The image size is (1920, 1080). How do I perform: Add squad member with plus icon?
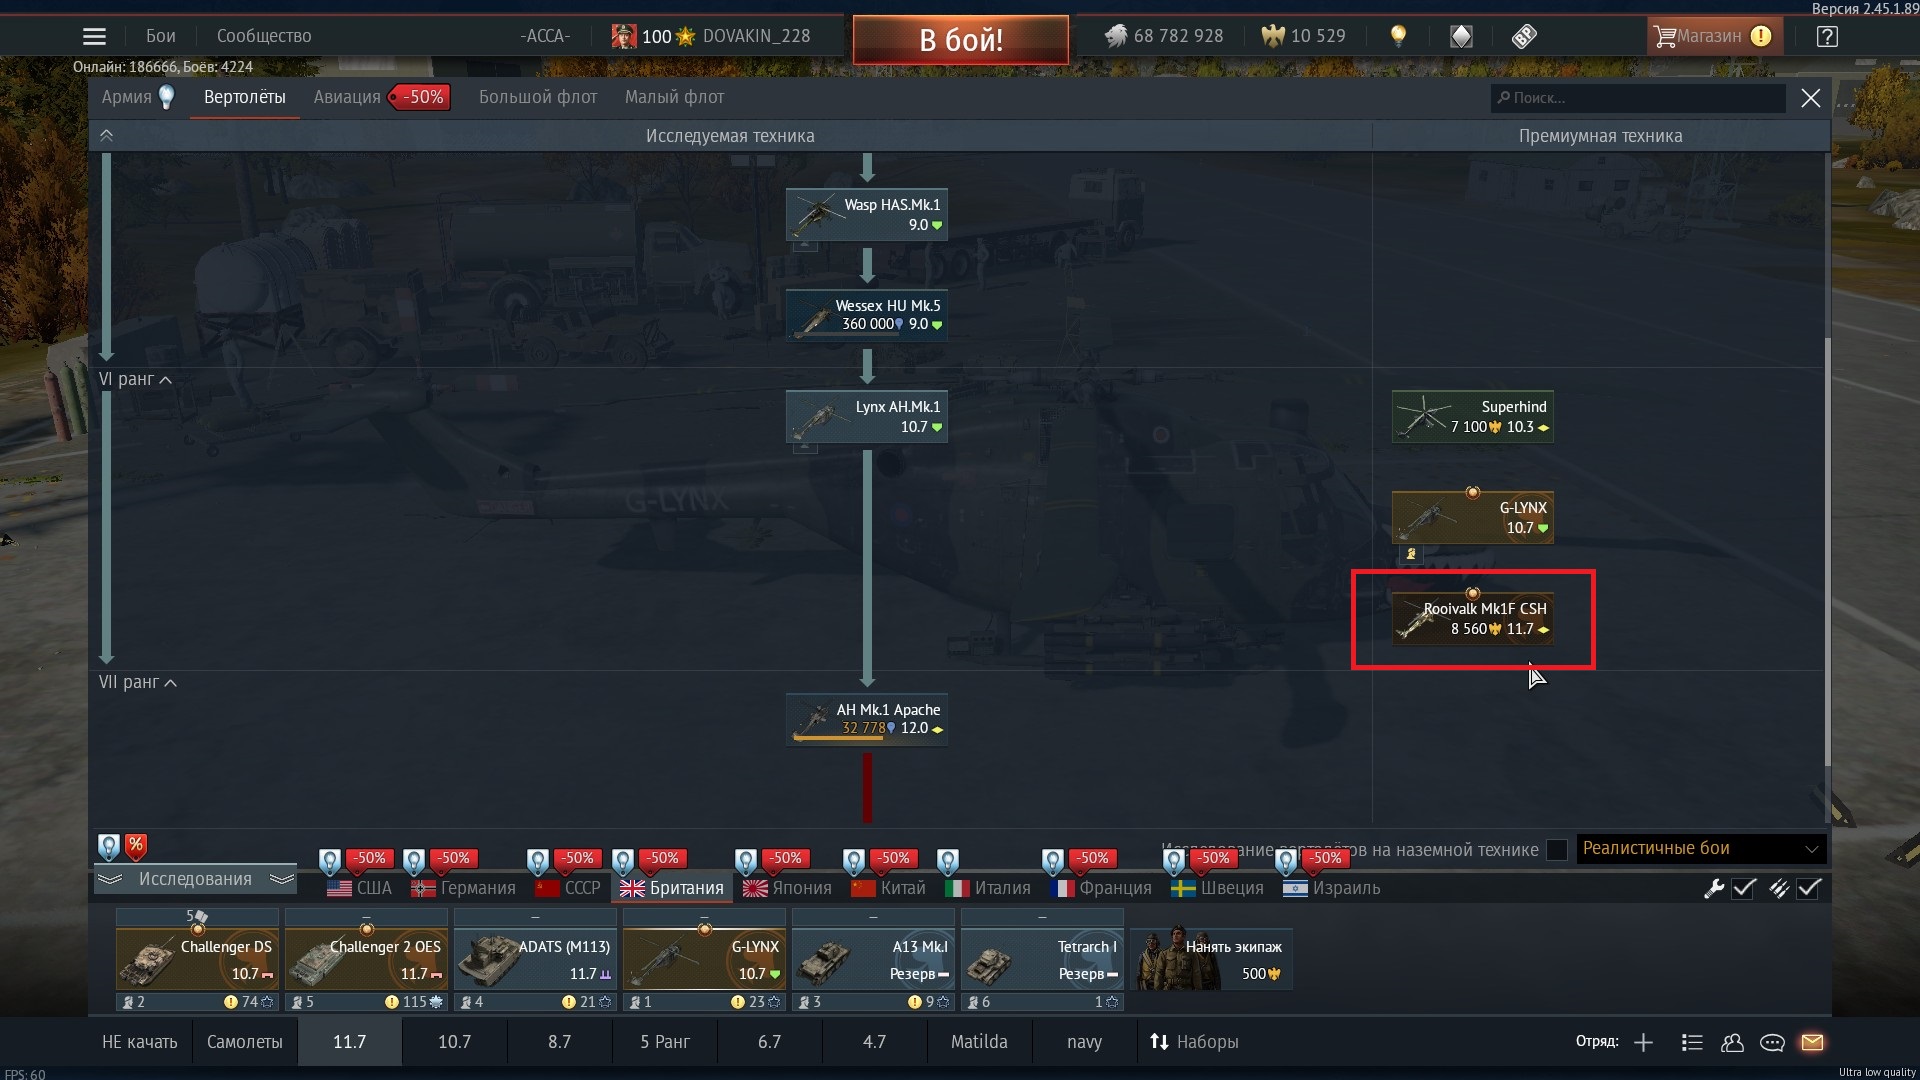pyautogui.click(x=1643, y=1042)
